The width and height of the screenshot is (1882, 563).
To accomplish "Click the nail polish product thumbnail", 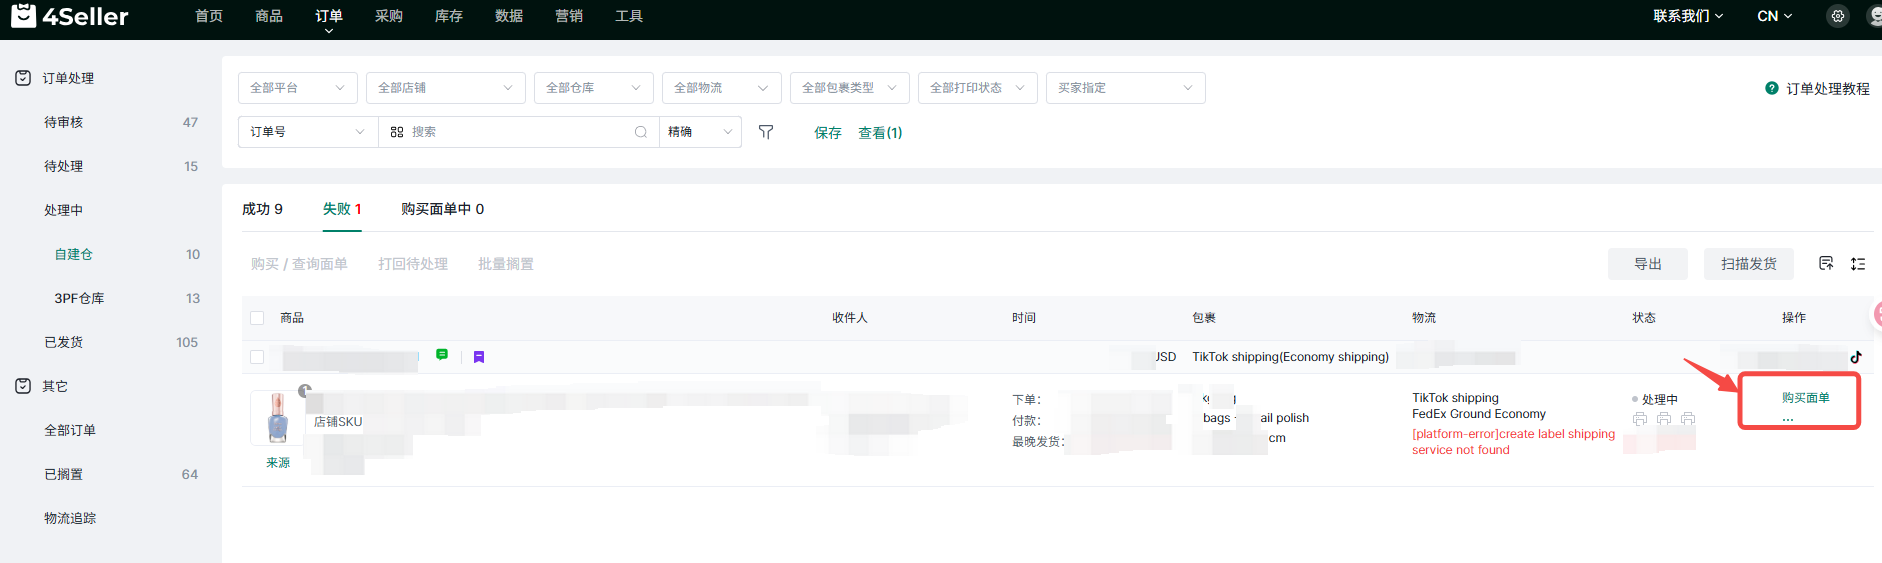I will (x=277, y=418).
